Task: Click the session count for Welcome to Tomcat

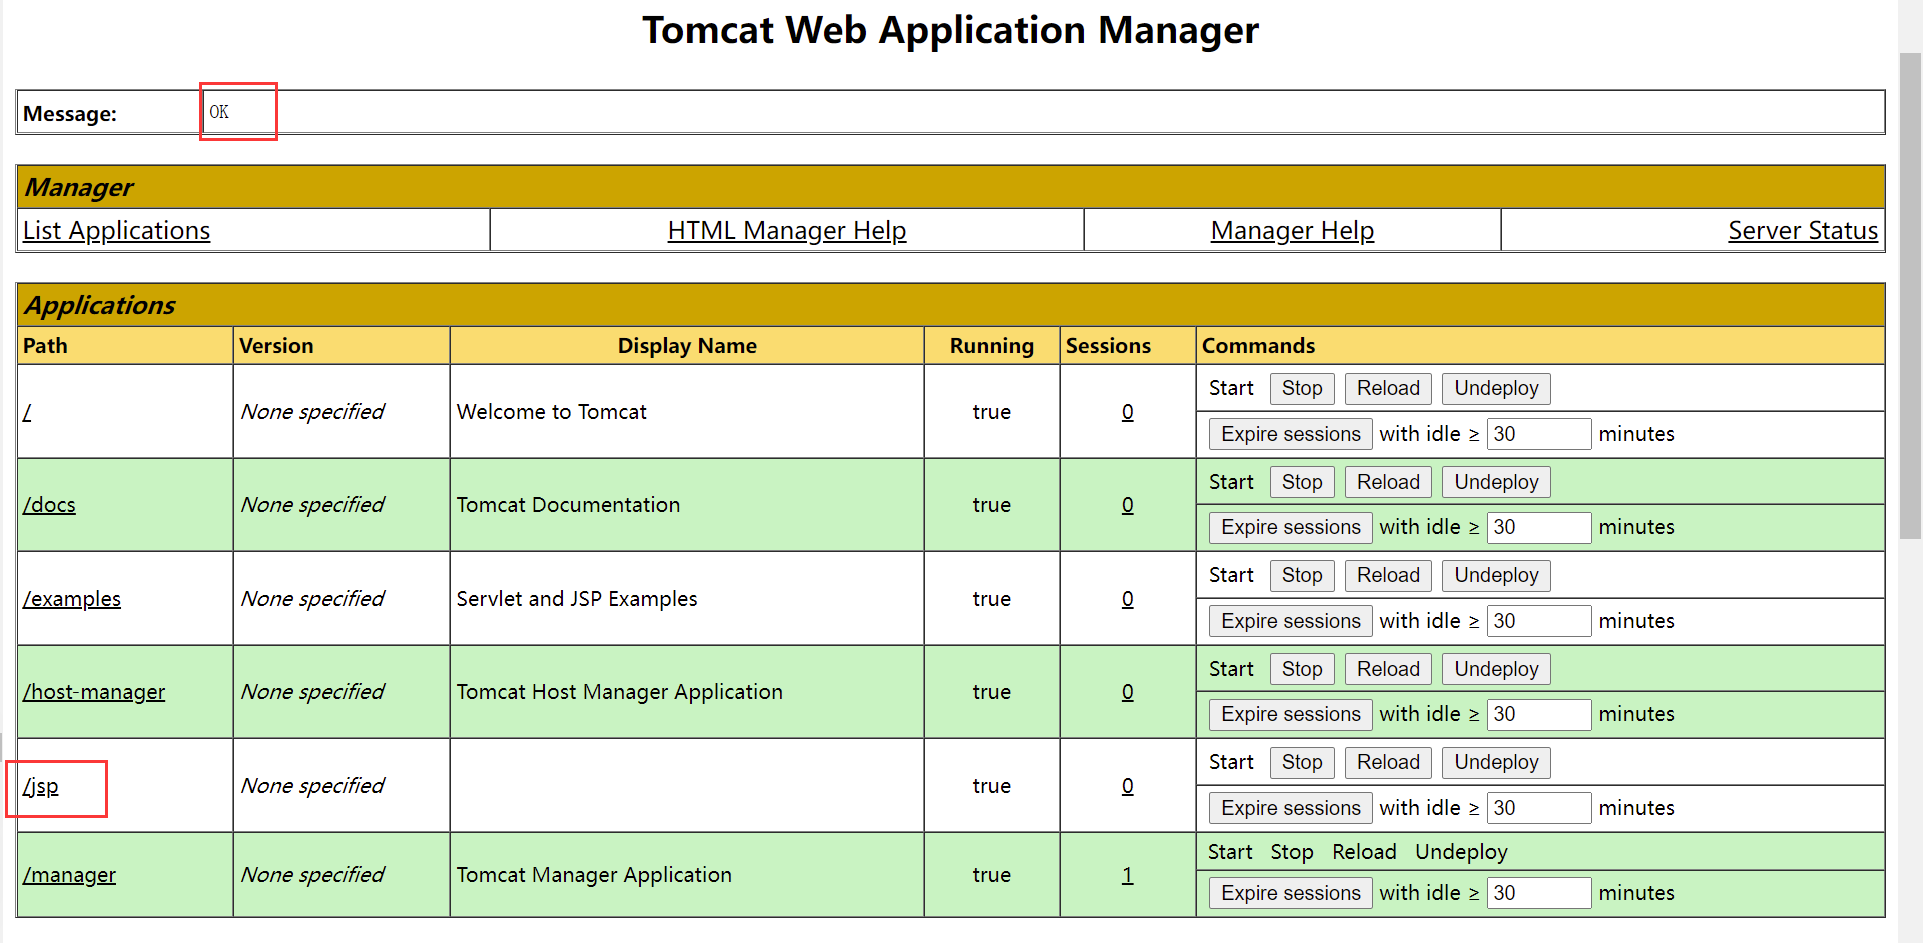Action: tap(1127, 412)
